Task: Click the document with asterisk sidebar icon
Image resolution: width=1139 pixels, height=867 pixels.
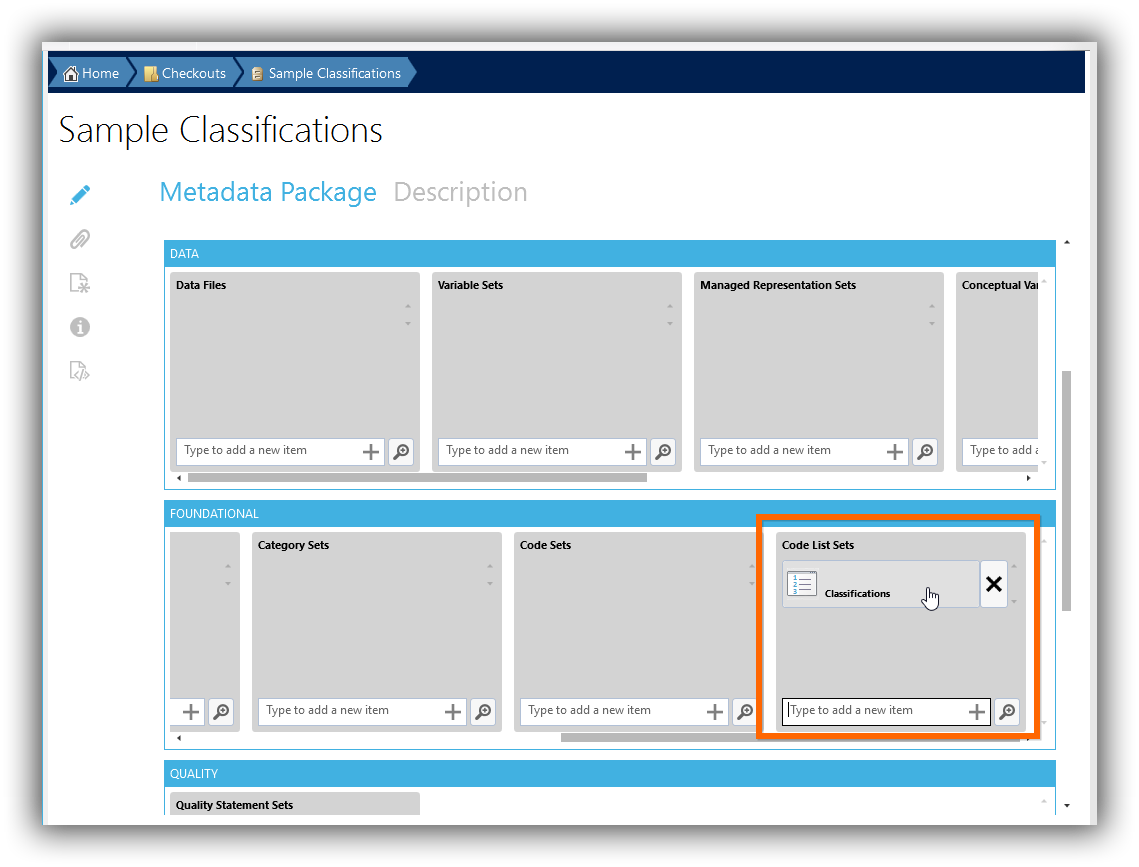Action: click(x=80, y=283)
